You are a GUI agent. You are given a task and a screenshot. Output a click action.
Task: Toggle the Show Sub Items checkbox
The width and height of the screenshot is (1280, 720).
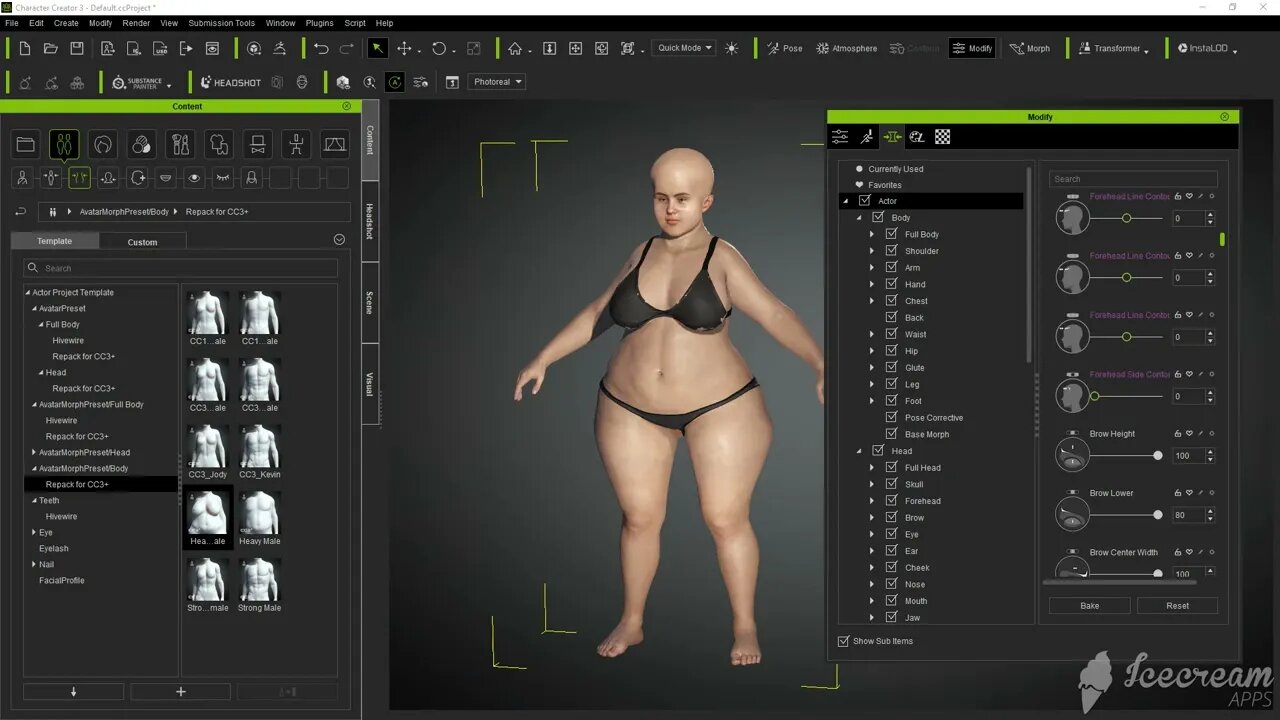pyautogui.click(x=843, y=641)
